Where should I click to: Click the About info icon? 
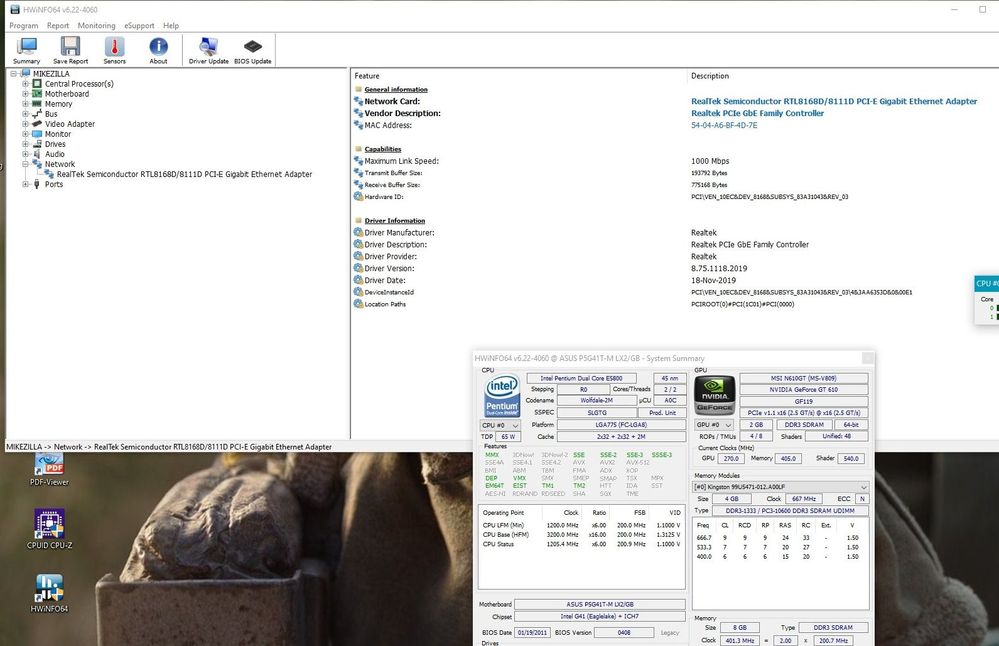pos(158,50)
